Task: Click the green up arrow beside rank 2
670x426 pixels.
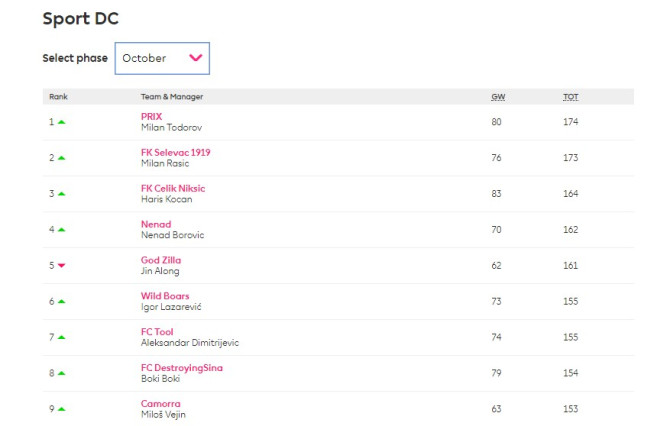Action: tap(62, 158)
